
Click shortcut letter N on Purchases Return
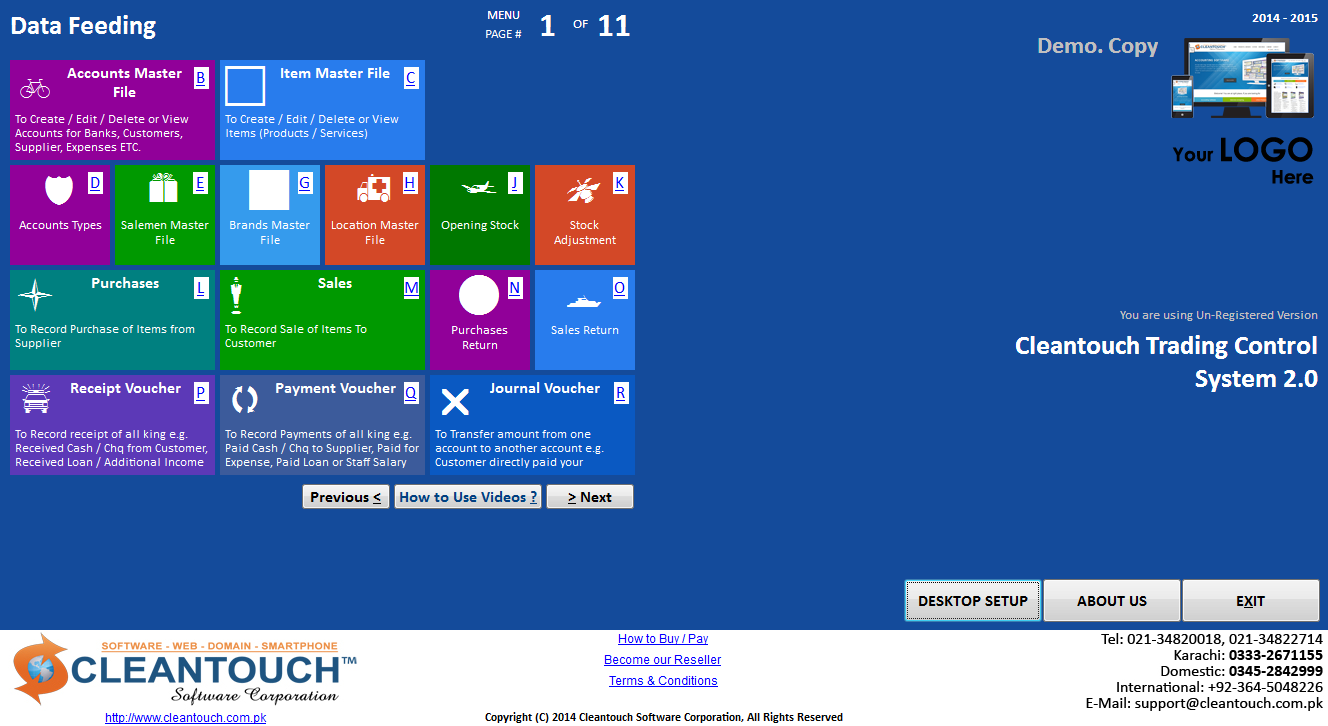coord(515,288)
